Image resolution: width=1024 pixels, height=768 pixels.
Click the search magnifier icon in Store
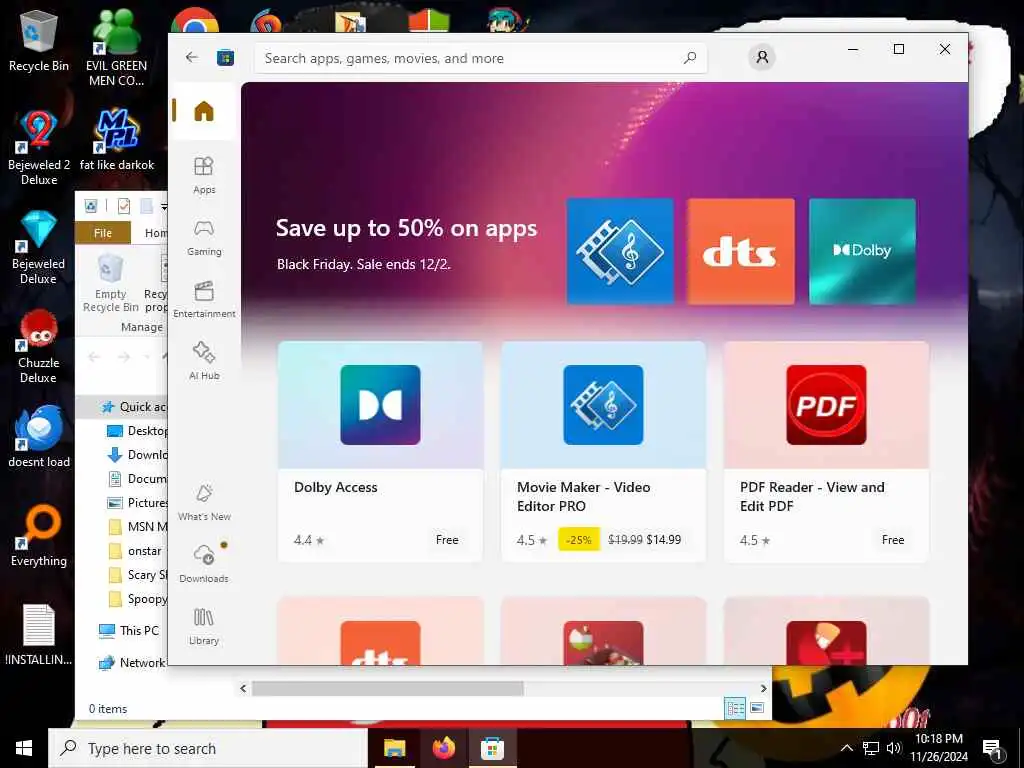[x=690, y=58]
